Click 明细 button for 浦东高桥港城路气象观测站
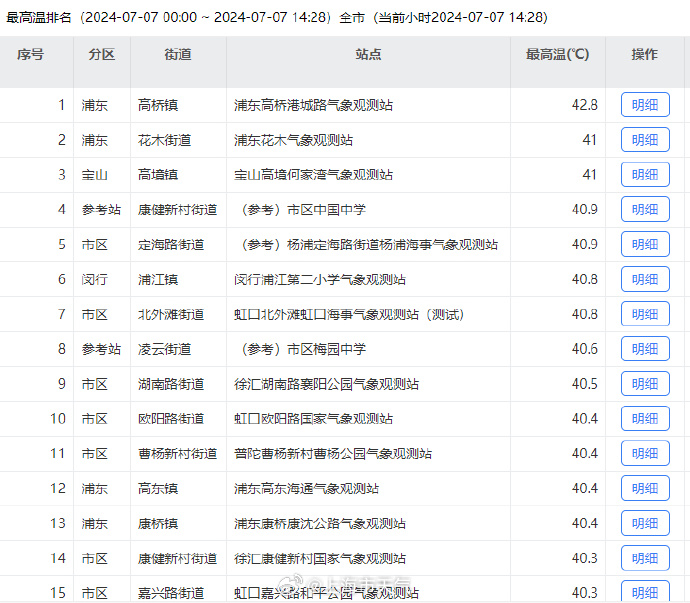The height and width of the screenshot is (603, 690). pyautogui.click(x=645, y=105)
